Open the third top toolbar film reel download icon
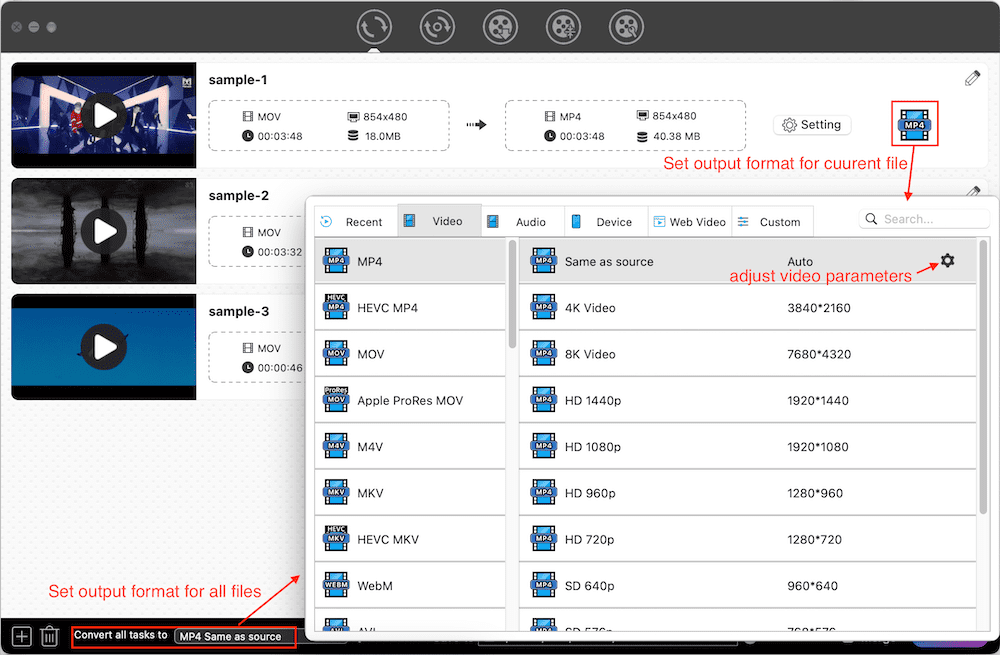This screenshot has height=655, width=1000. coord(500,27)
